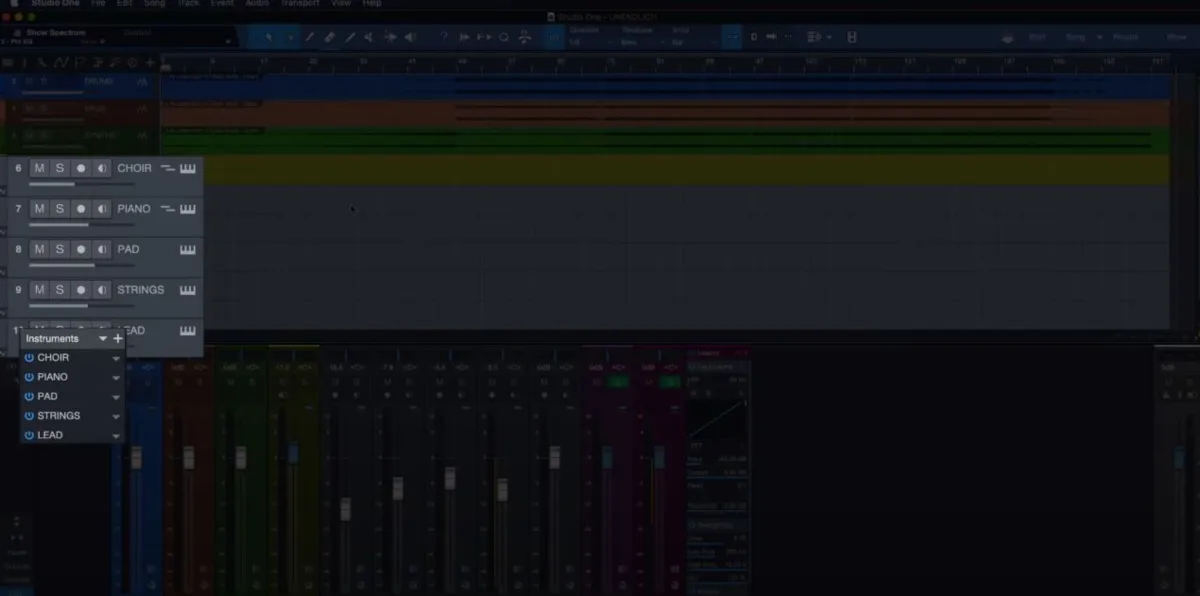
Task: Click the PAD track name
Action: [x=128, y=249]
